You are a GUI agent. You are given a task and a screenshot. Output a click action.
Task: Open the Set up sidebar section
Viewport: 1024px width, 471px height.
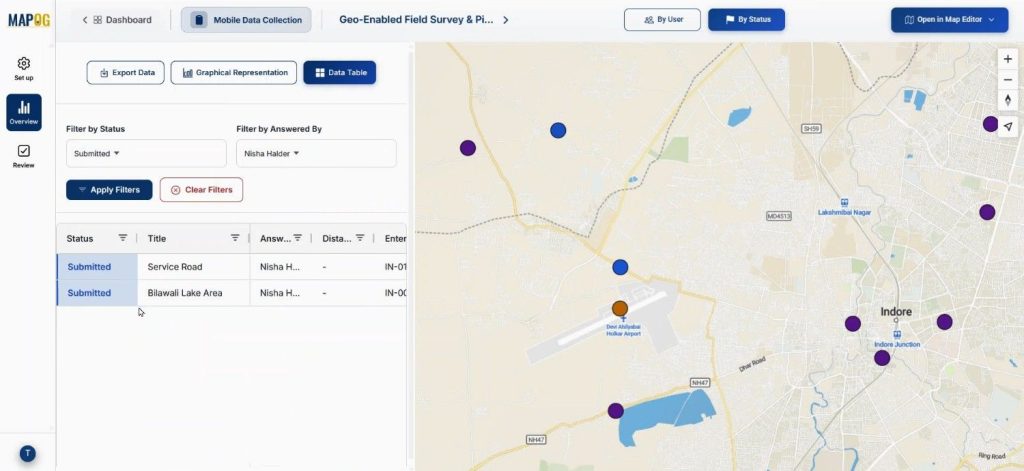[23, 68]
